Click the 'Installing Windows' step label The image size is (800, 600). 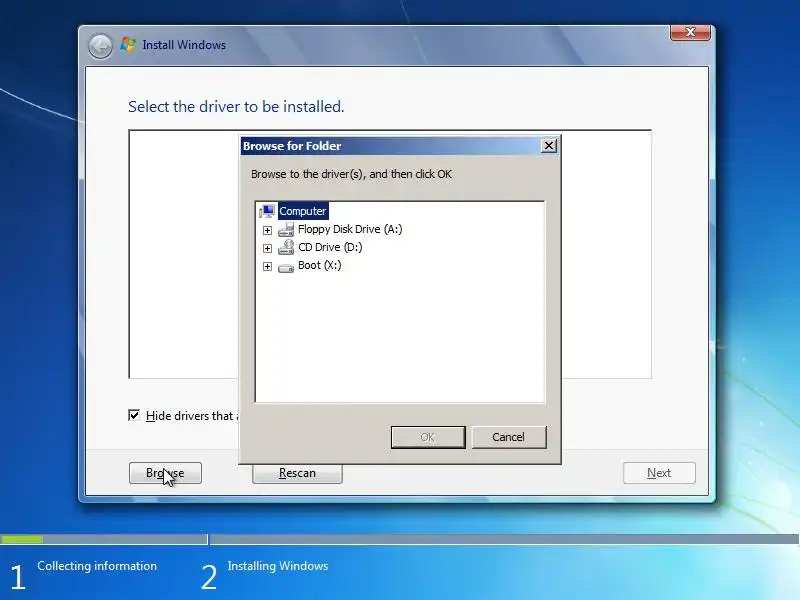click(x=278, y=566)
